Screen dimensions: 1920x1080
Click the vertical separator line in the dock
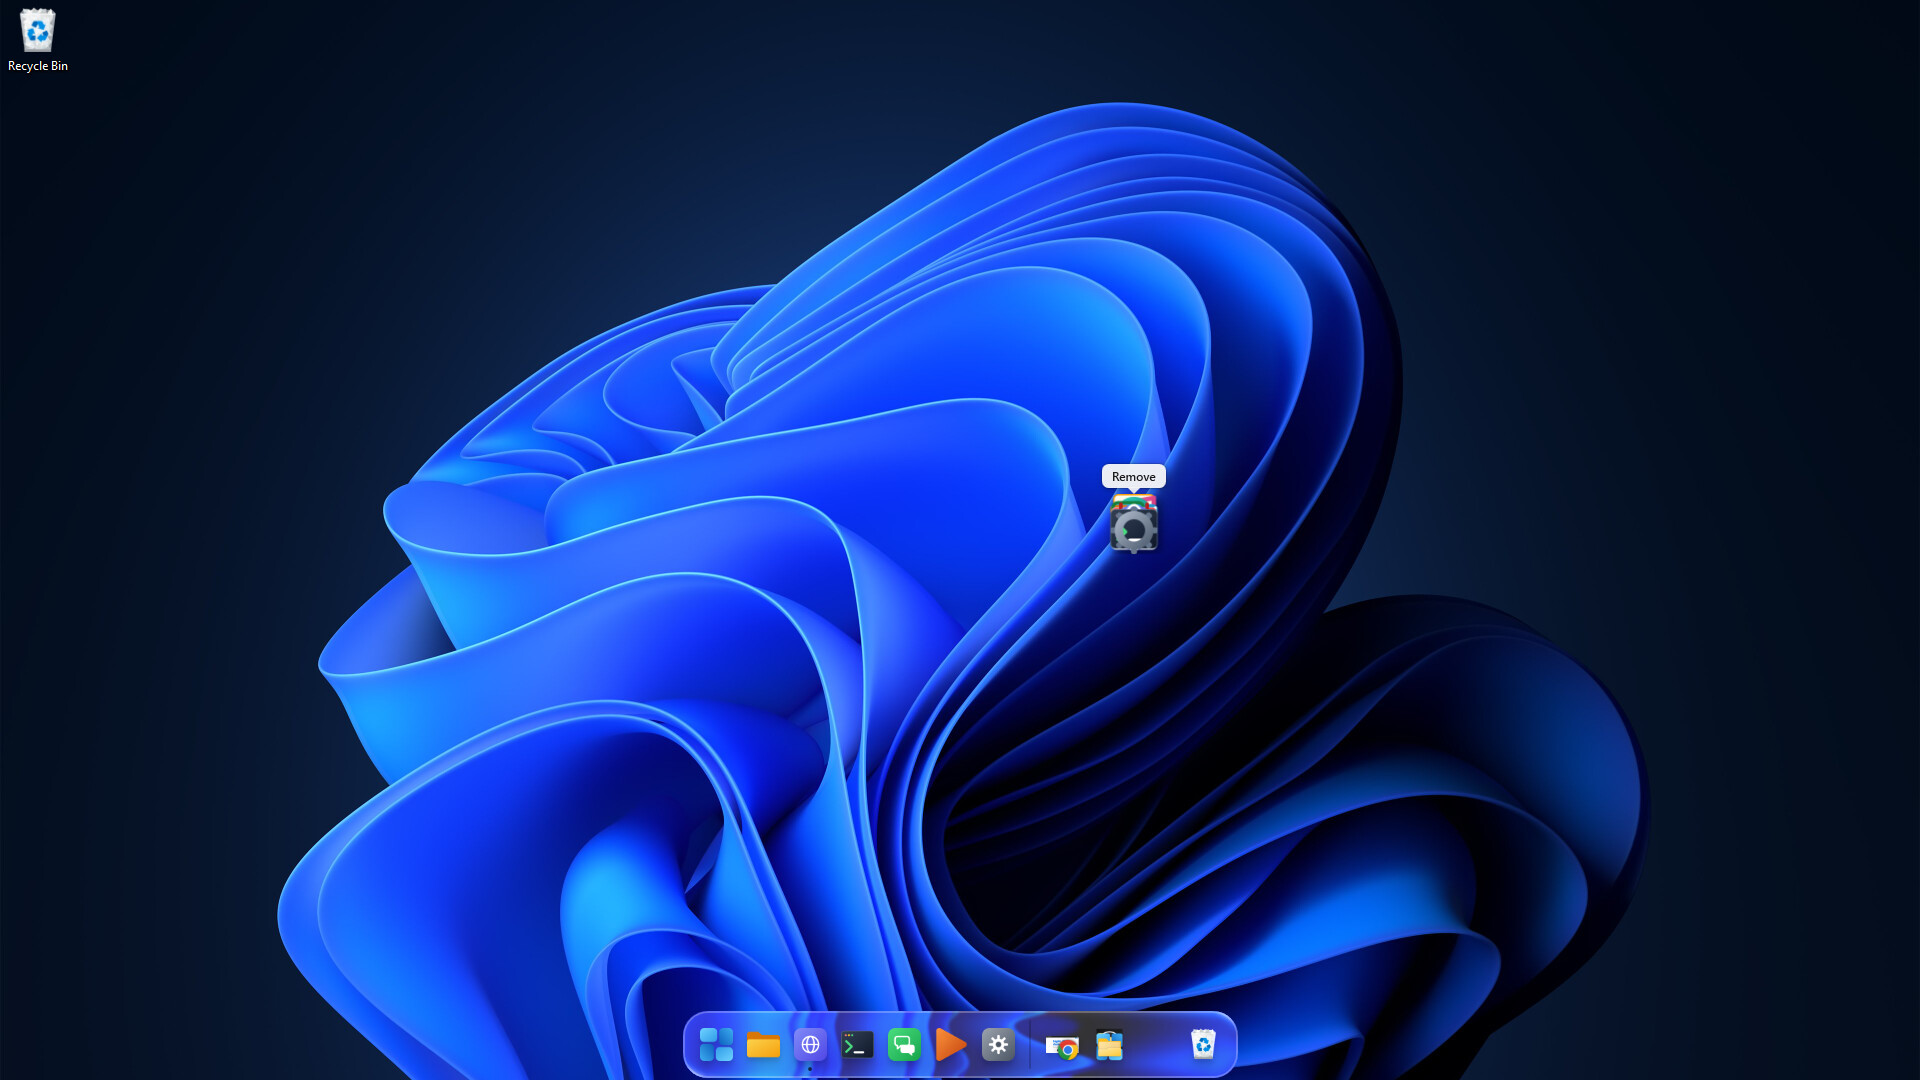(x=1030, y=1045)
